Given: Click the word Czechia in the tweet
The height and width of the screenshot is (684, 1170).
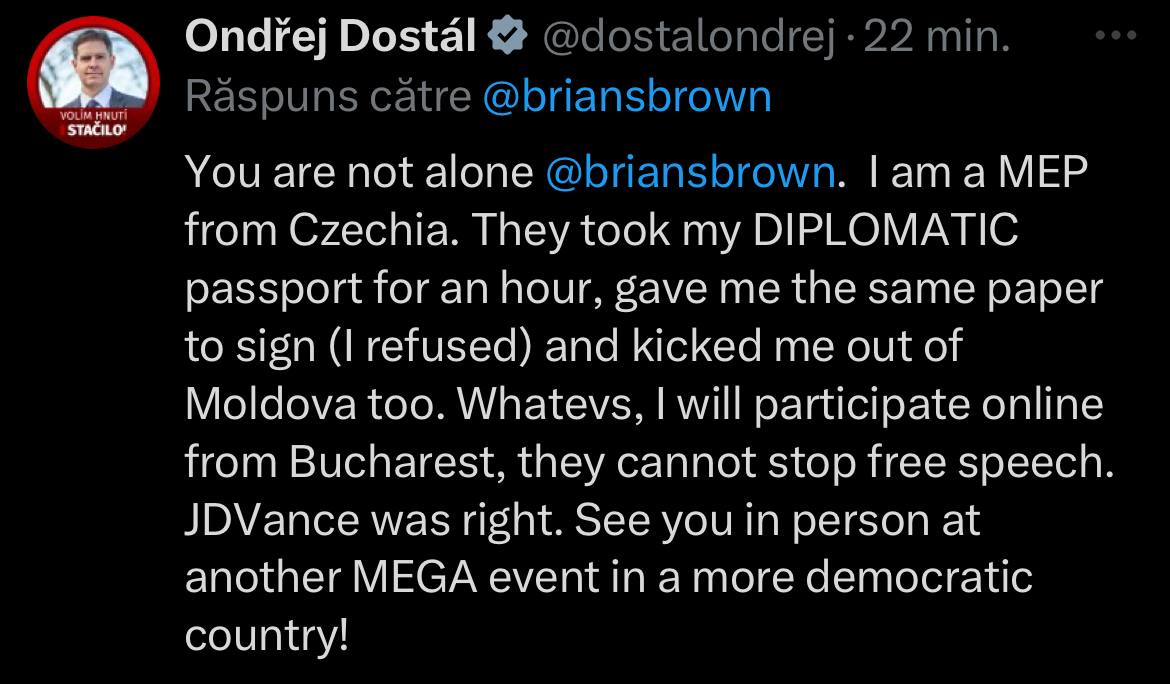Looking at the screenshot, I should 370,230.
